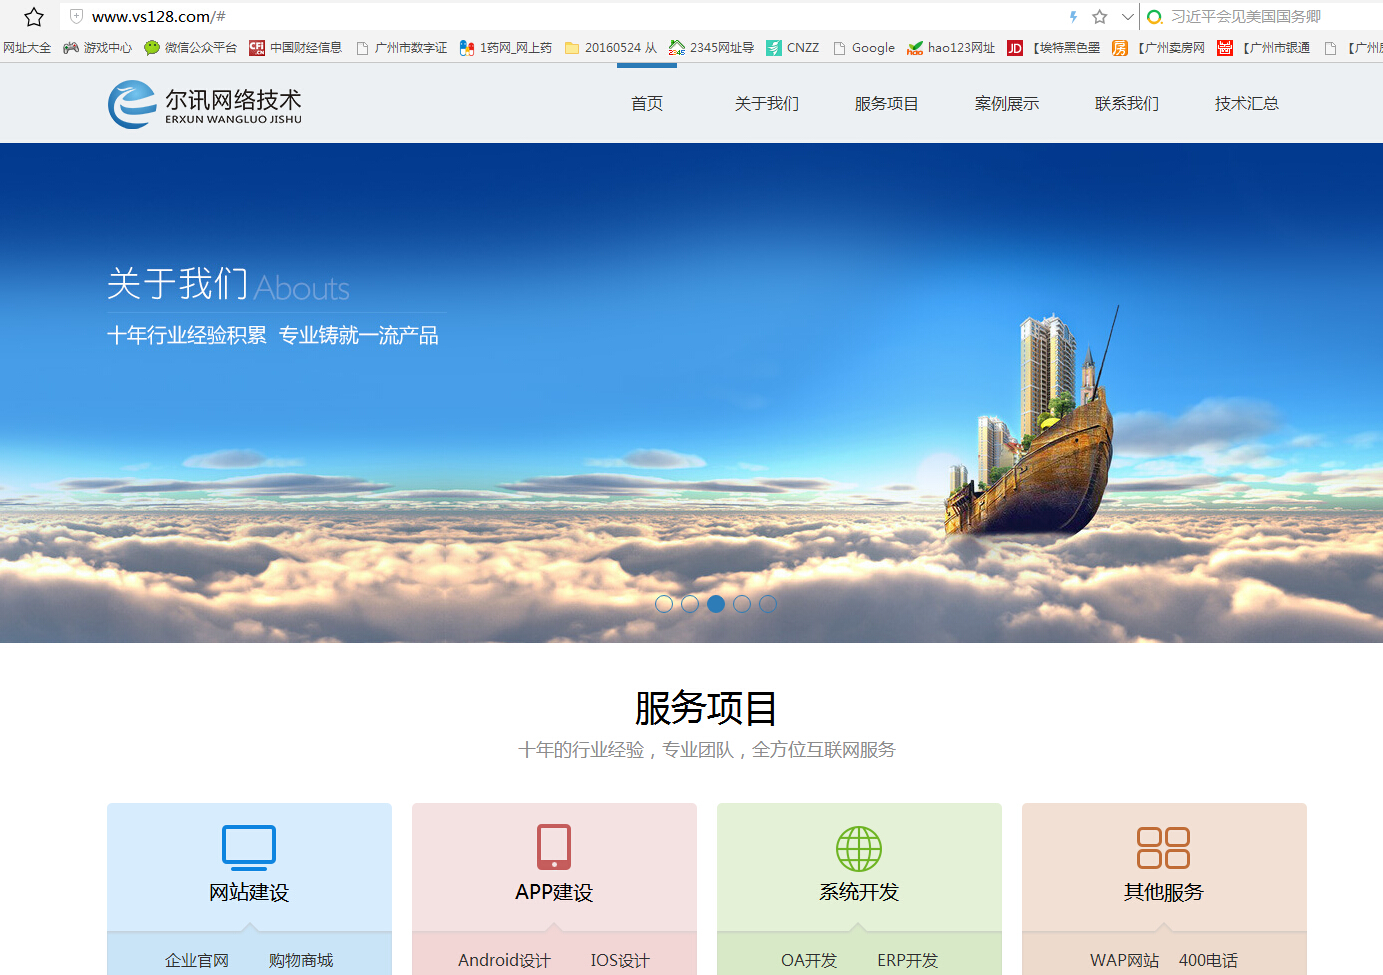Click the four-squares icon for 其他服务
Viewport: 1383px width, 975px height.
point(1164,848)
